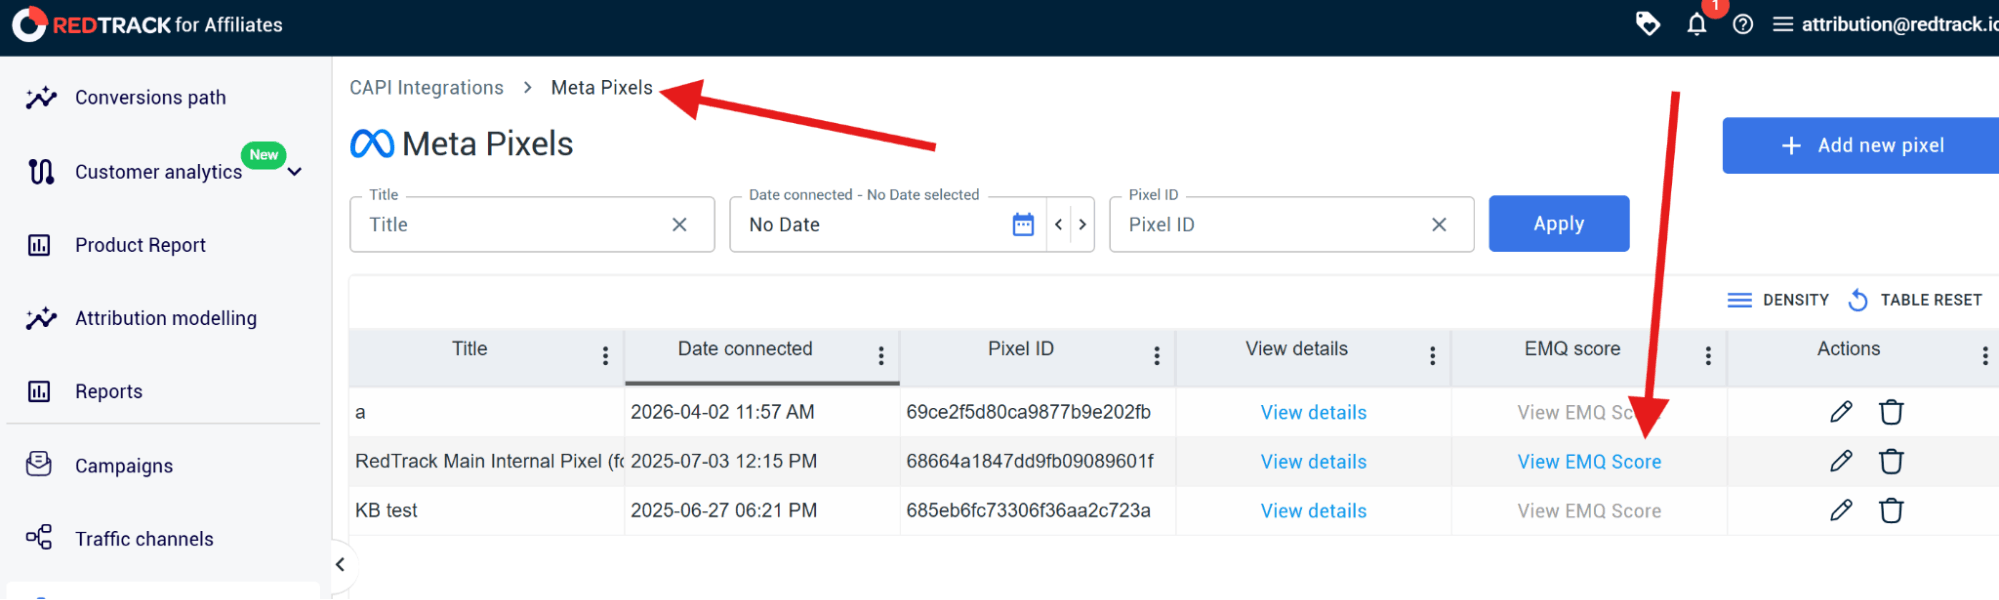Screen dimensions: 1999x600
Task: Click the Traffic channels sidebar icon
Action: (x=39, y=538)
